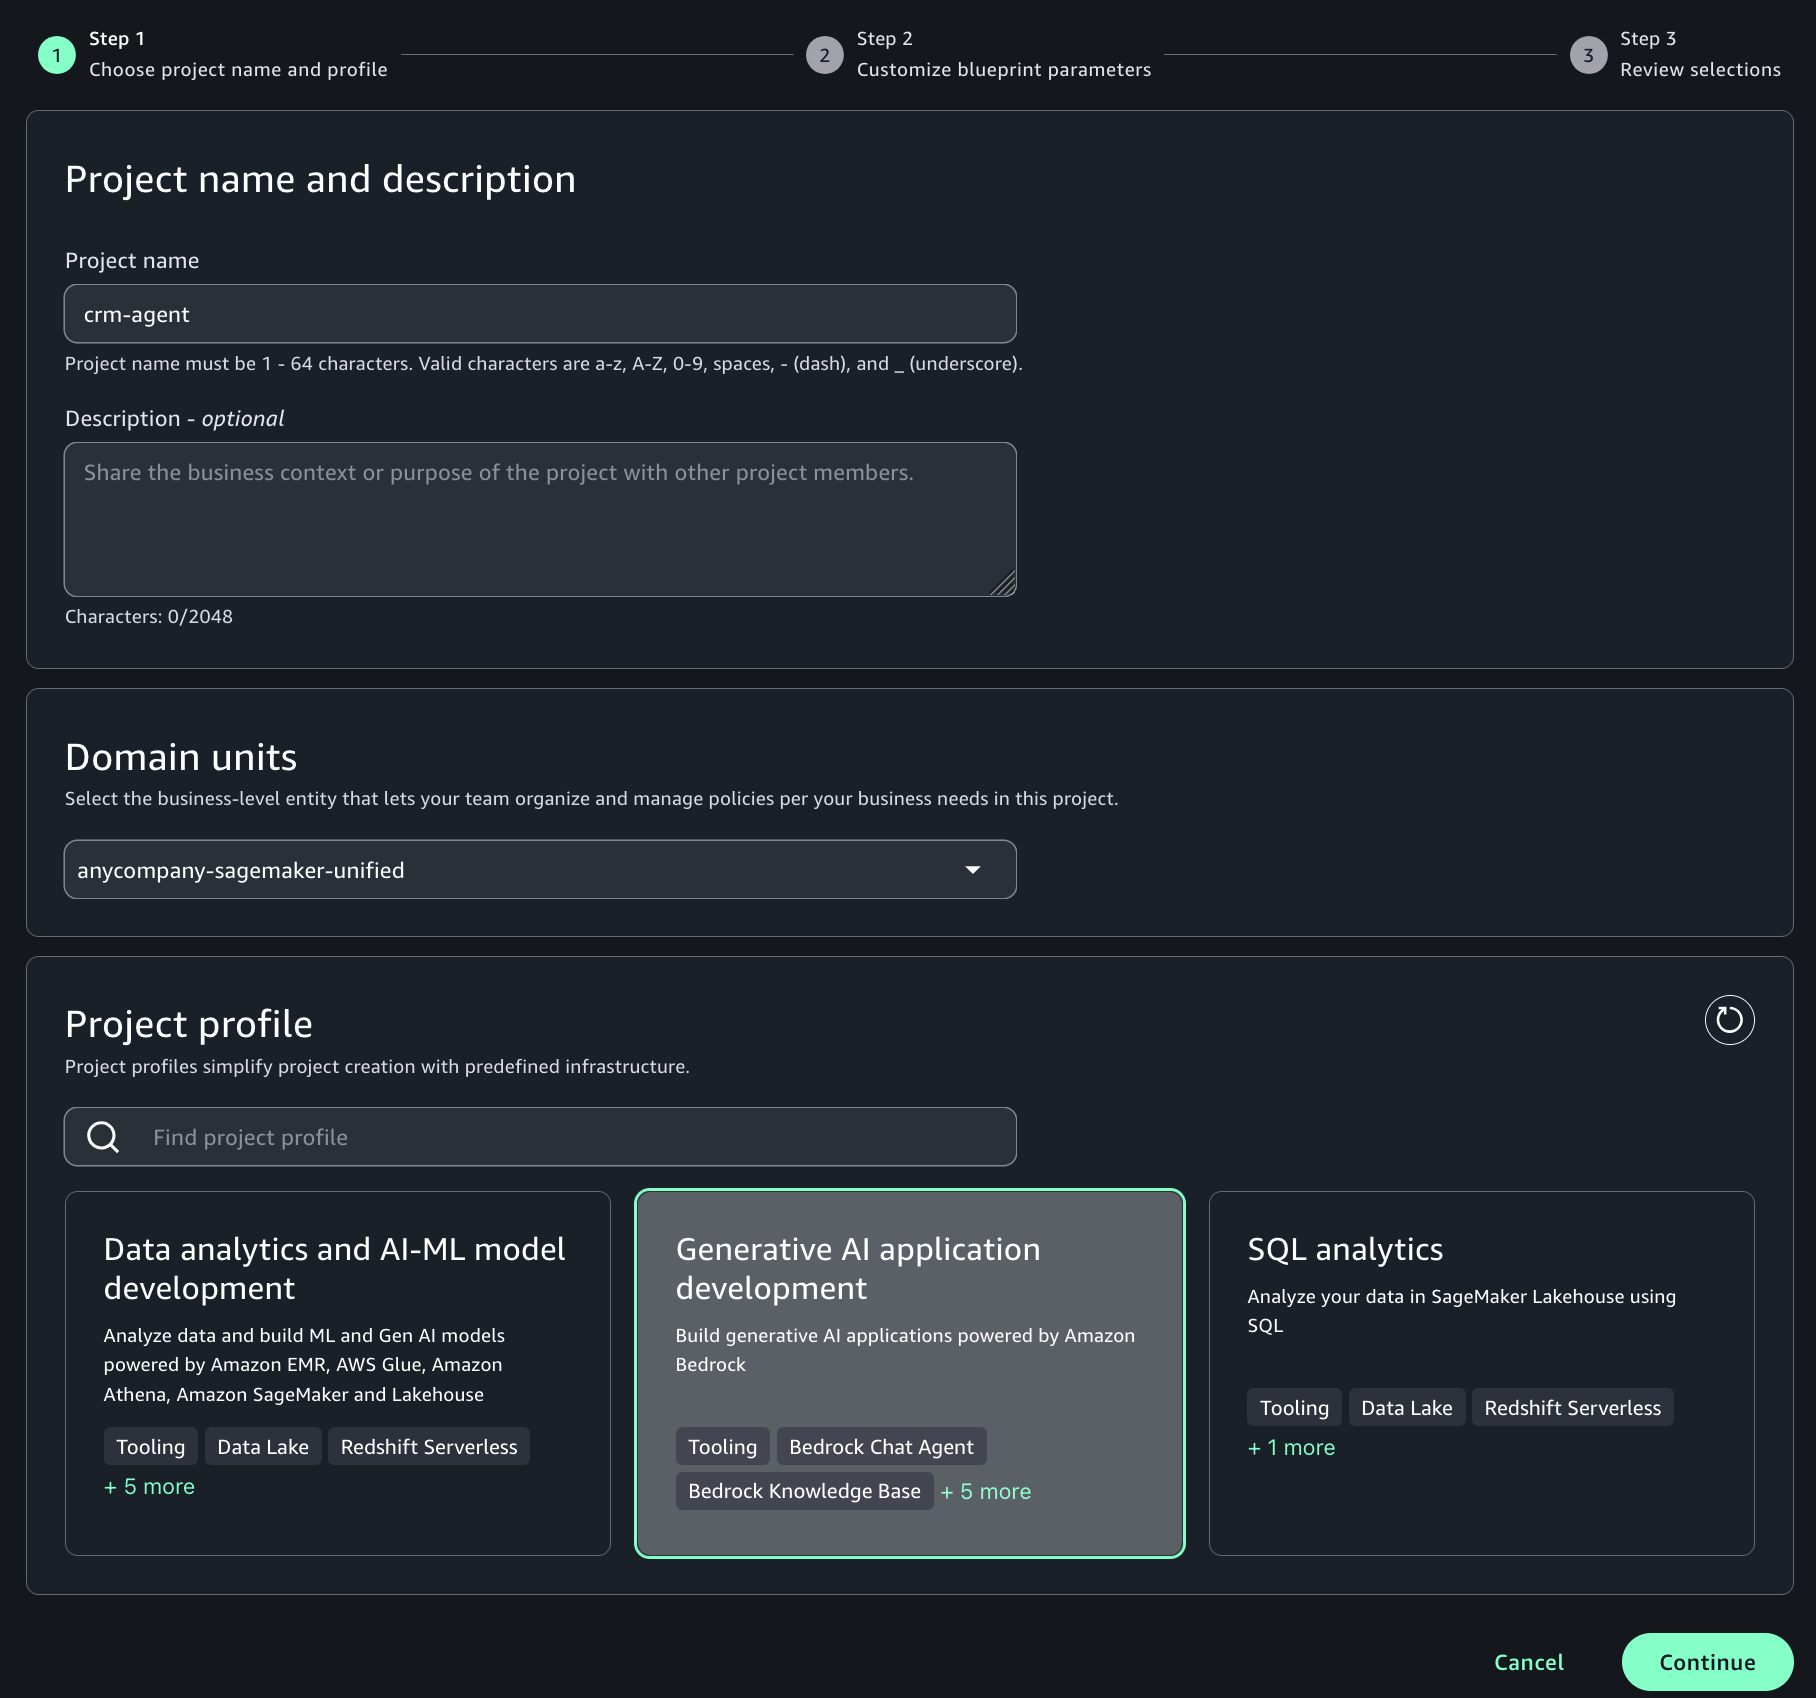This screenshot has width=1816, height=1698.
Task: Click the Step 3 circle indicator
Action: click(x=1588, y=55)
